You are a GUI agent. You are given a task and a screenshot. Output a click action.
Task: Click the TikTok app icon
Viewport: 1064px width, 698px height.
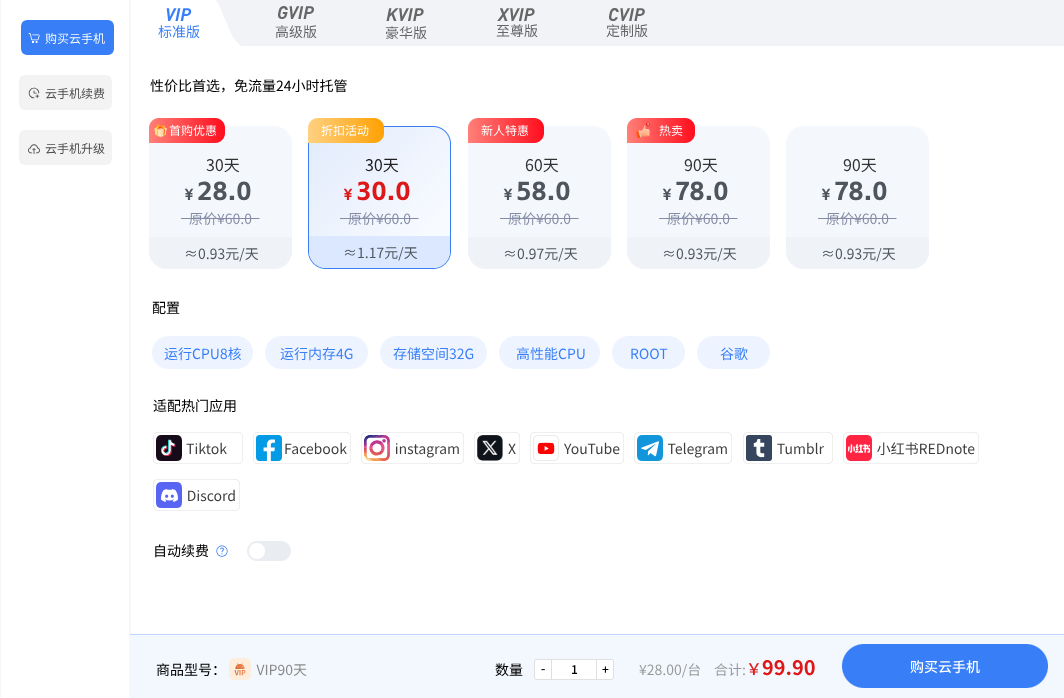169,448
